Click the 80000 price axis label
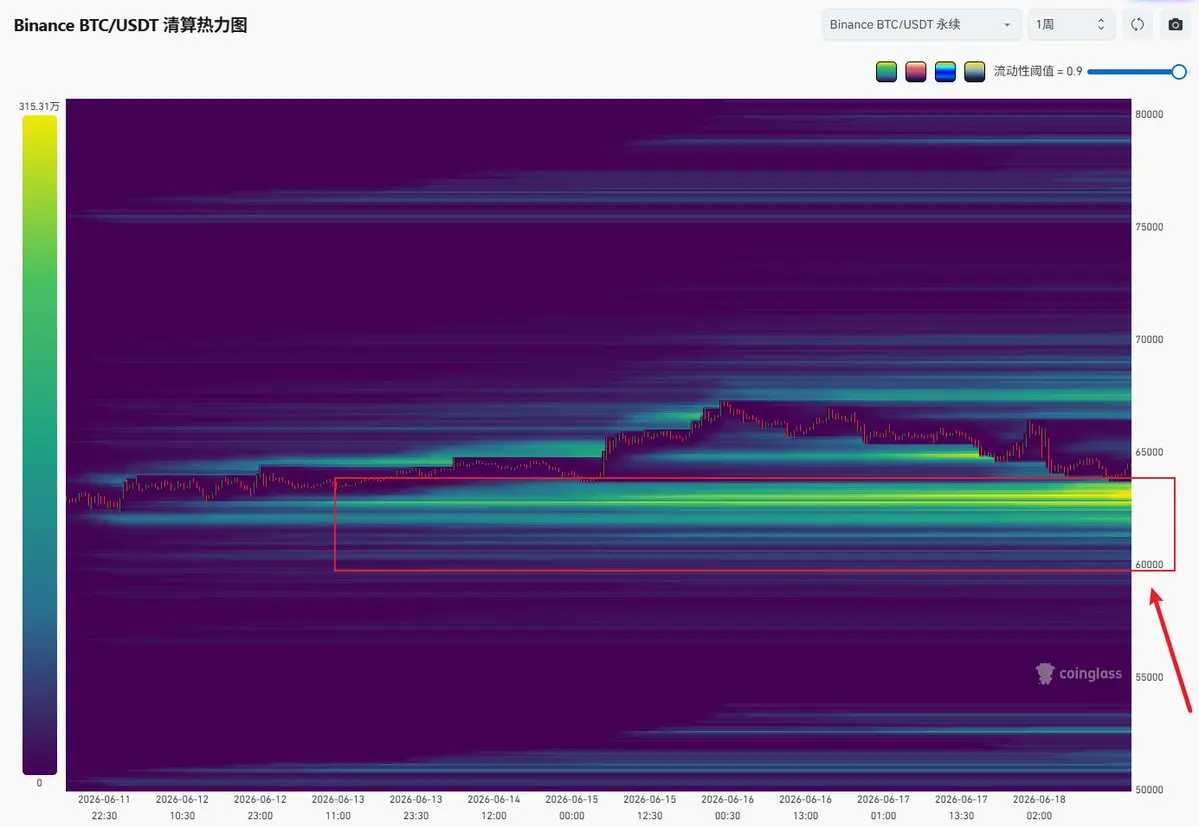The width and height of the screenshot is (1199, 827). click(1149, 115)
